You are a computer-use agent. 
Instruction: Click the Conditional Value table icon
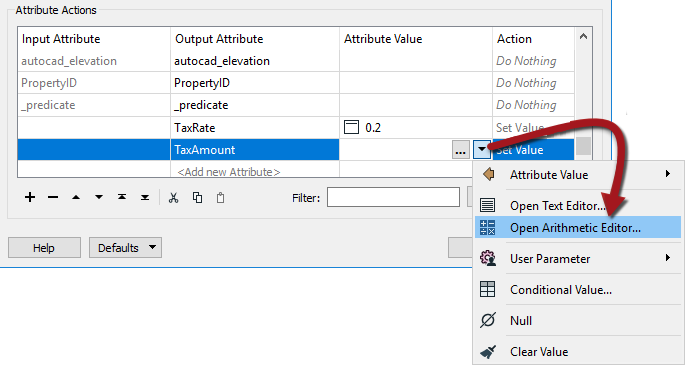(x=488, y=289)
